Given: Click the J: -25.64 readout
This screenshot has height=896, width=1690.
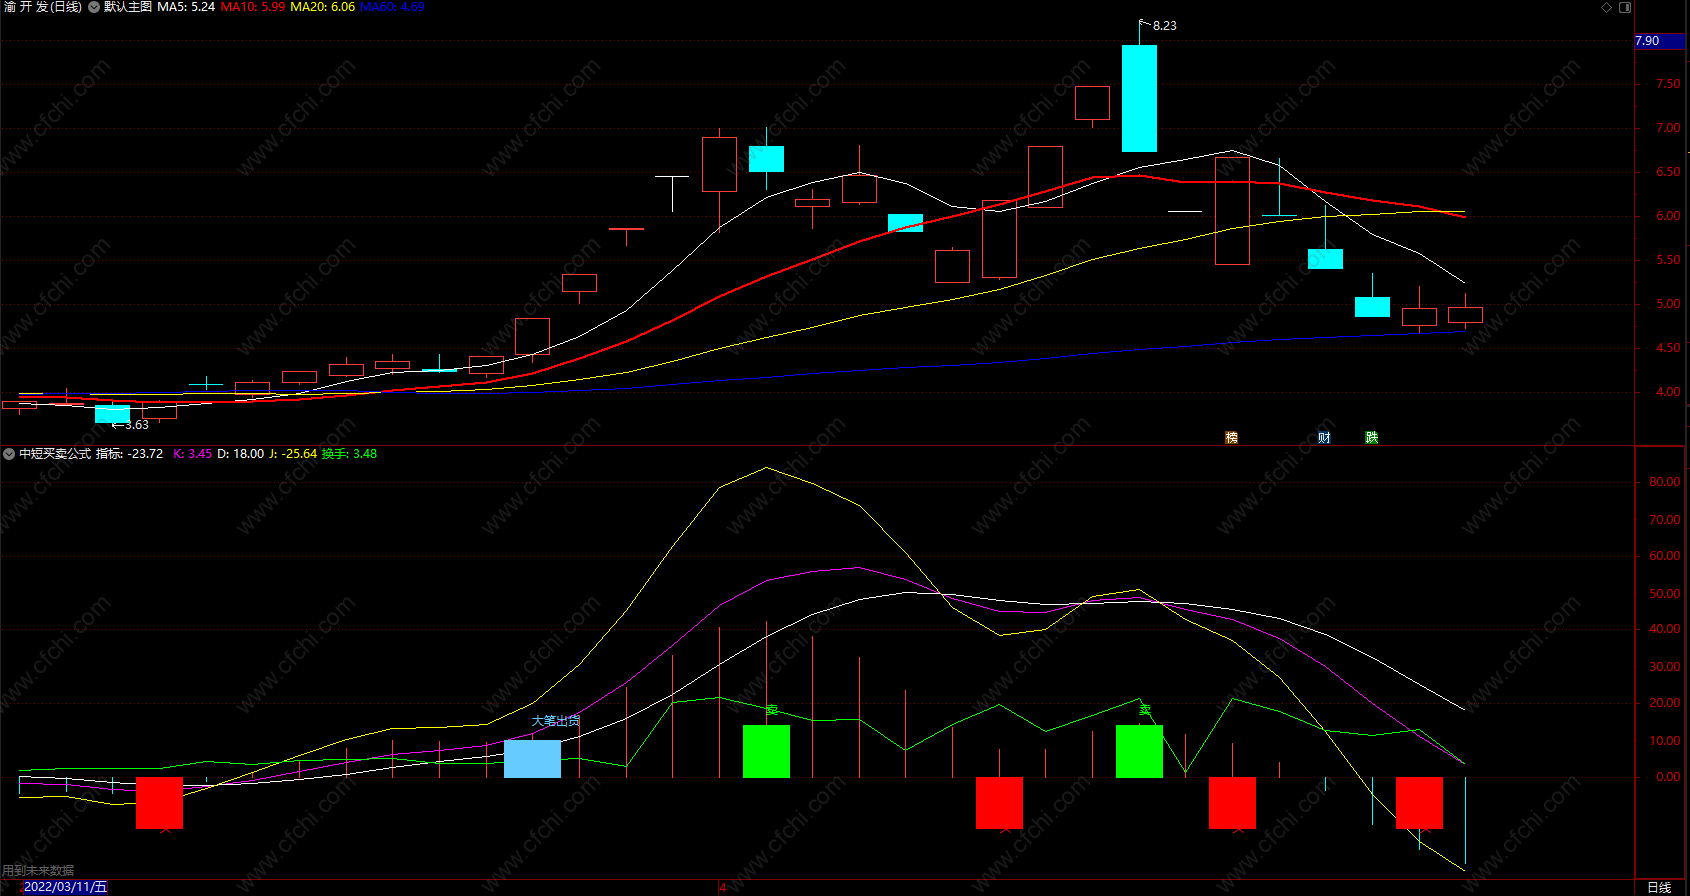Looking at the screenshot, I should pos(293,454).
